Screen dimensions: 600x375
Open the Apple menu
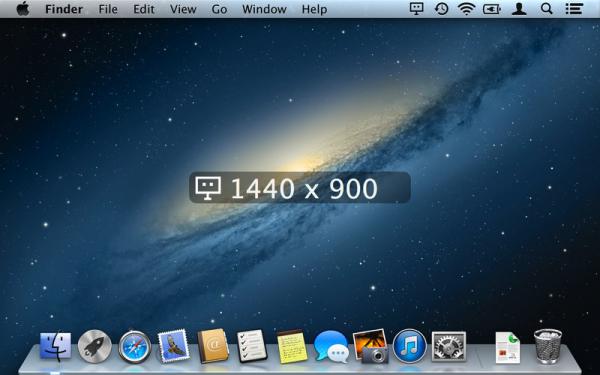(23, 9)
